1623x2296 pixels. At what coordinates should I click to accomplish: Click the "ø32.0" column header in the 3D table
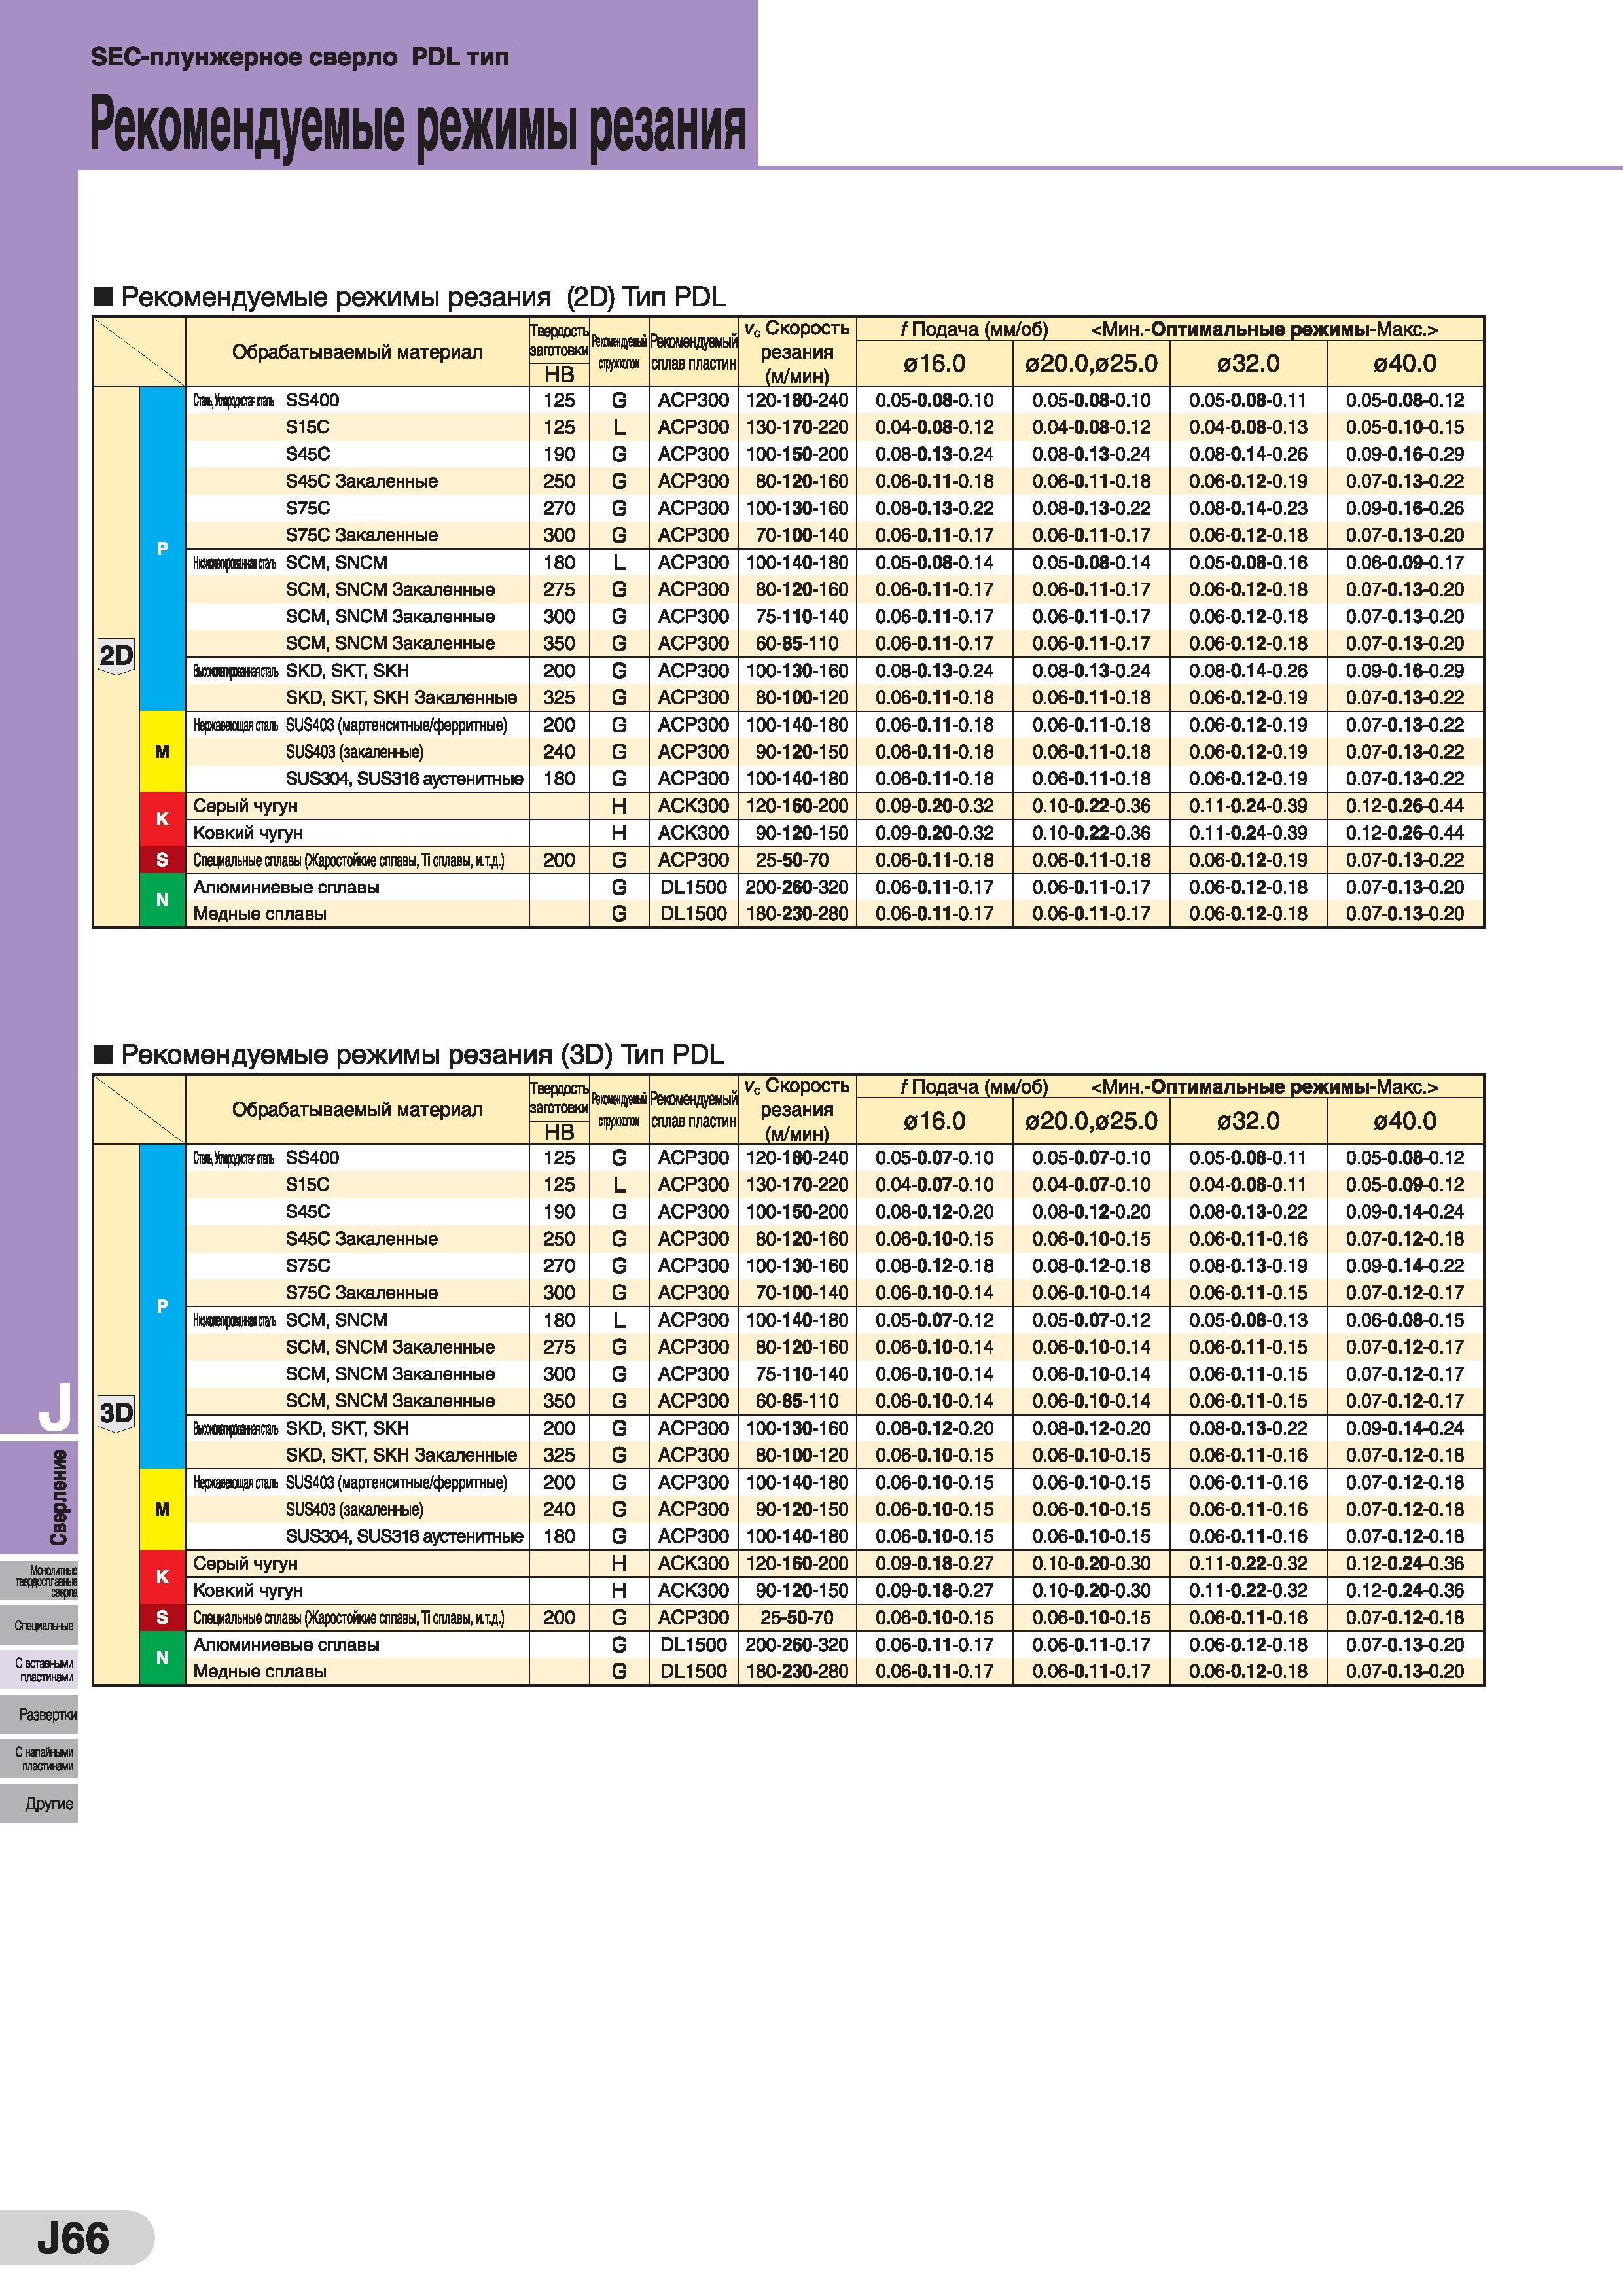[x=1248, y=1121]
